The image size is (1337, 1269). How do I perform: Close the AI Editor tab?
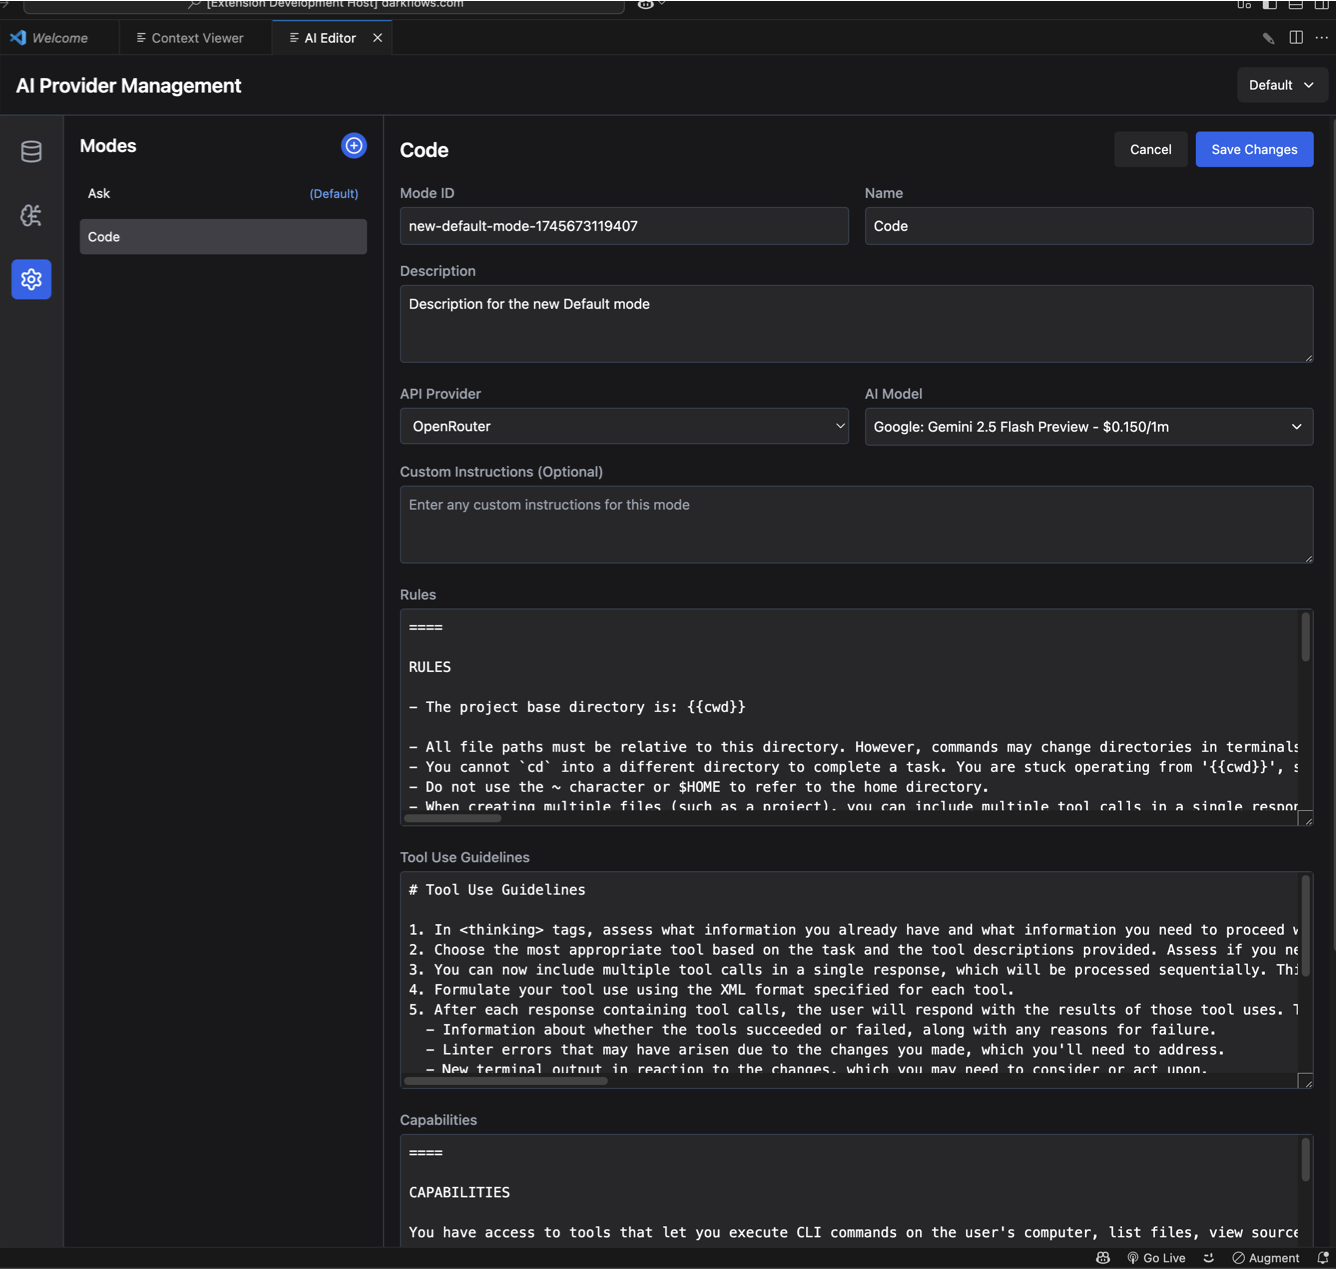(x=377, y=38)
